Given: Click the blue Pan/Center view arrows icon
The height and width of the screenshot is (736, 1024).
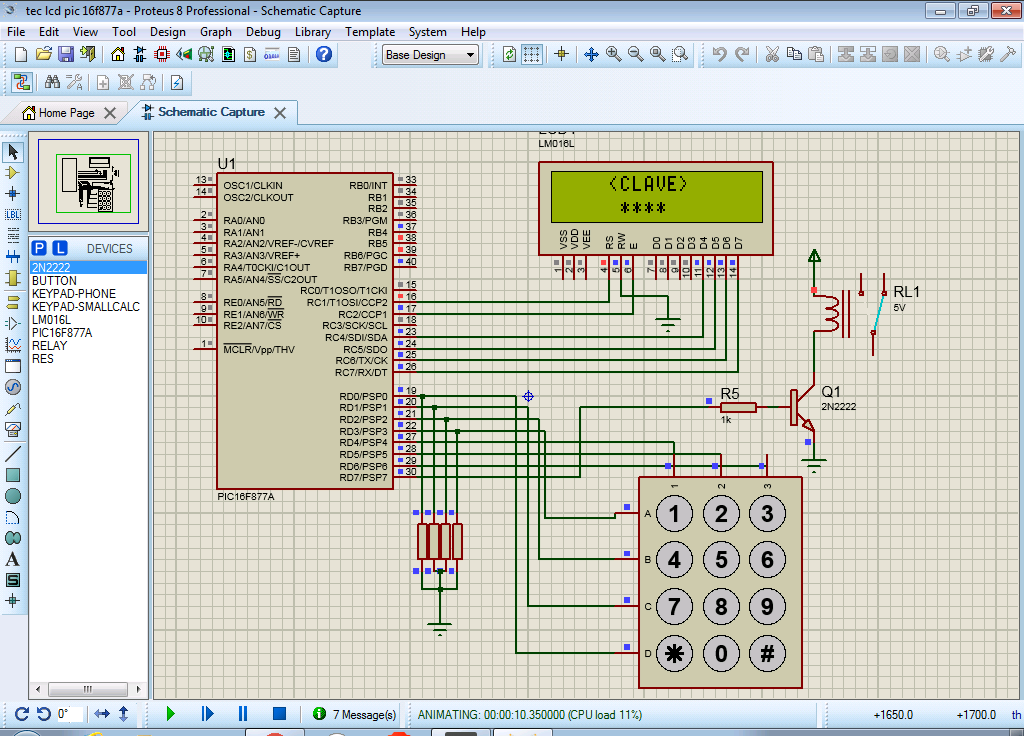Looking at the screenshot, I should tap(591, 54).
